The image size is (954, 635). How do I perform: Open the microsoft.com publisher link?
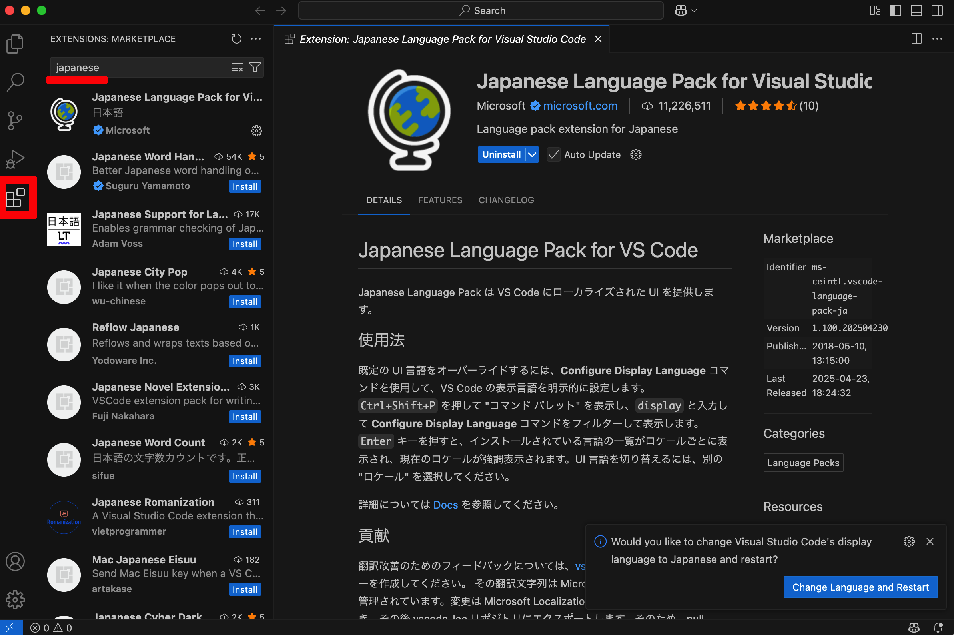pyautogui.click(x=580, y=106)
